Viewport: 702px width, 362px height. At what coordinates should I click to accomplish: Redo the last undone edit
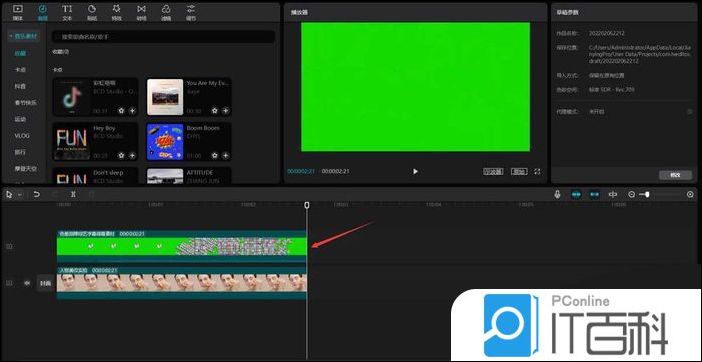(x=56, y=195)
